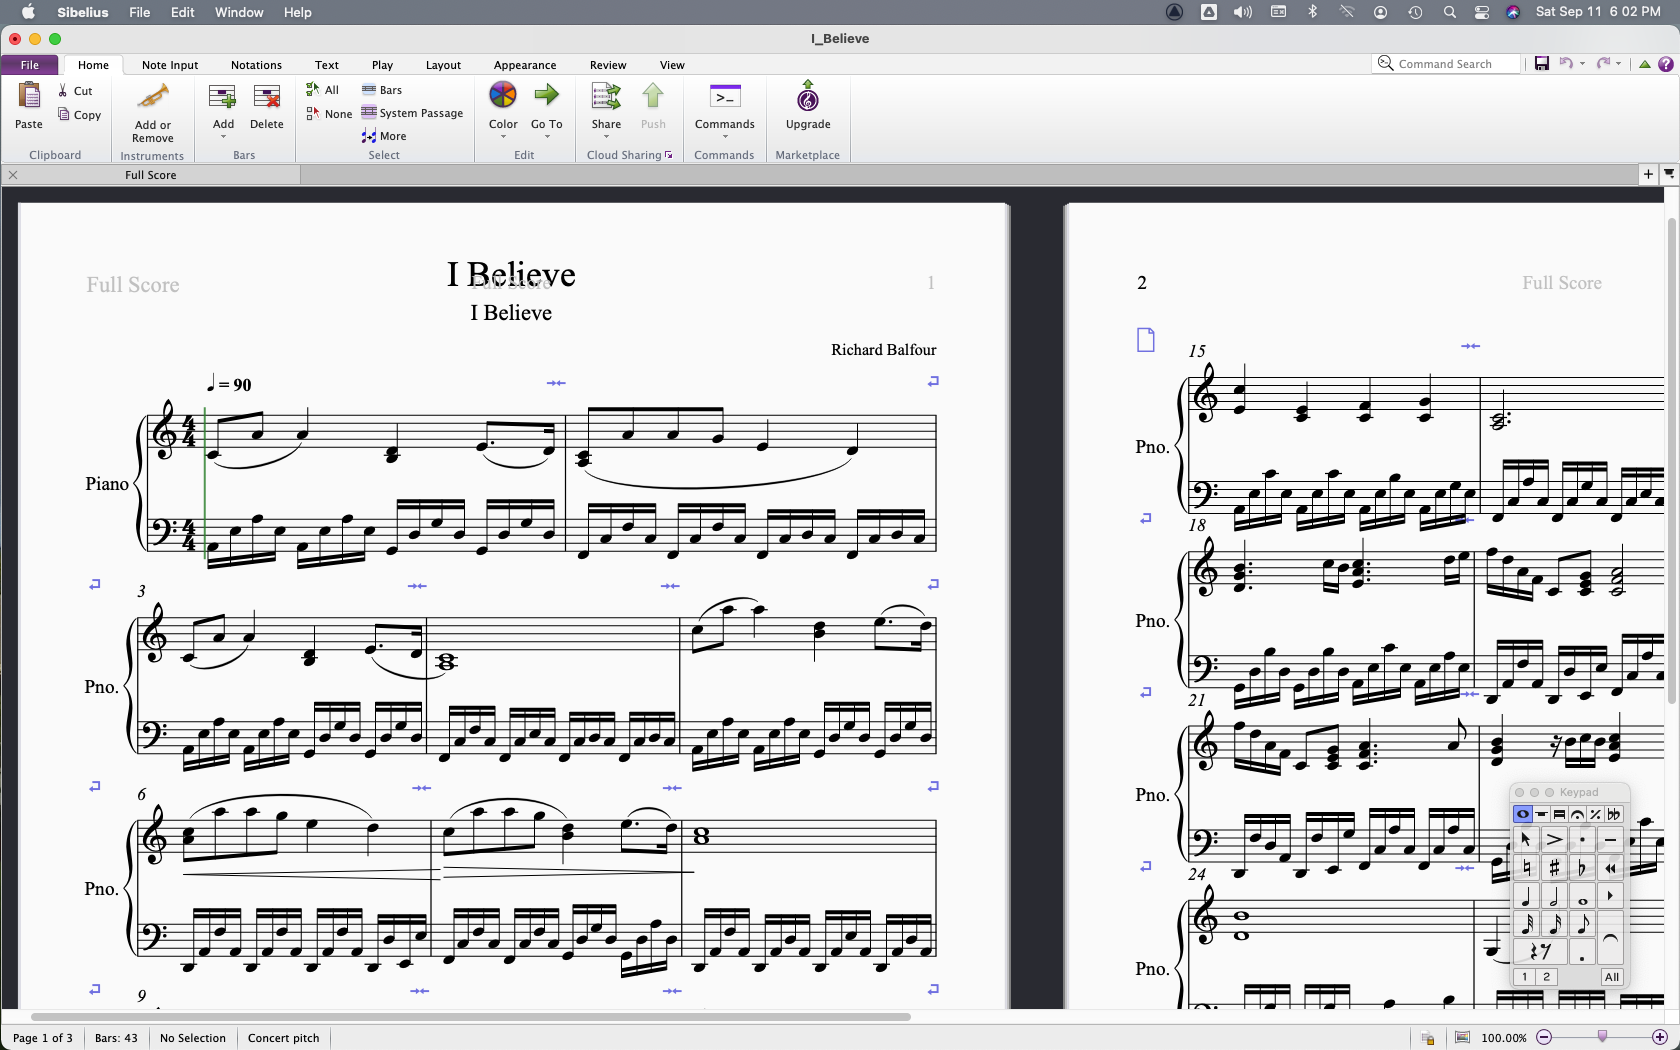Toggle All voices on Keypad
Image resolution: width=1680 pixels, height=1050 pixels.
click(1612, 977)
